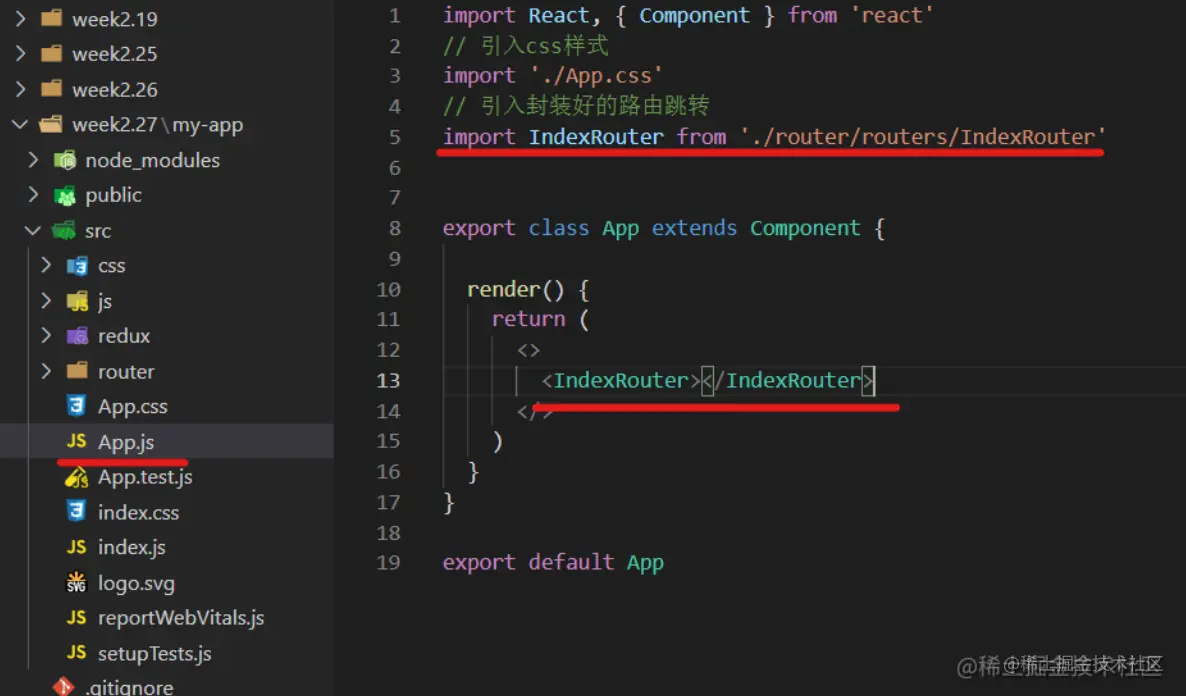The height and width of the screenshot is (696, 1186).
Task: Select the public folder label
Action: point(113,195)
